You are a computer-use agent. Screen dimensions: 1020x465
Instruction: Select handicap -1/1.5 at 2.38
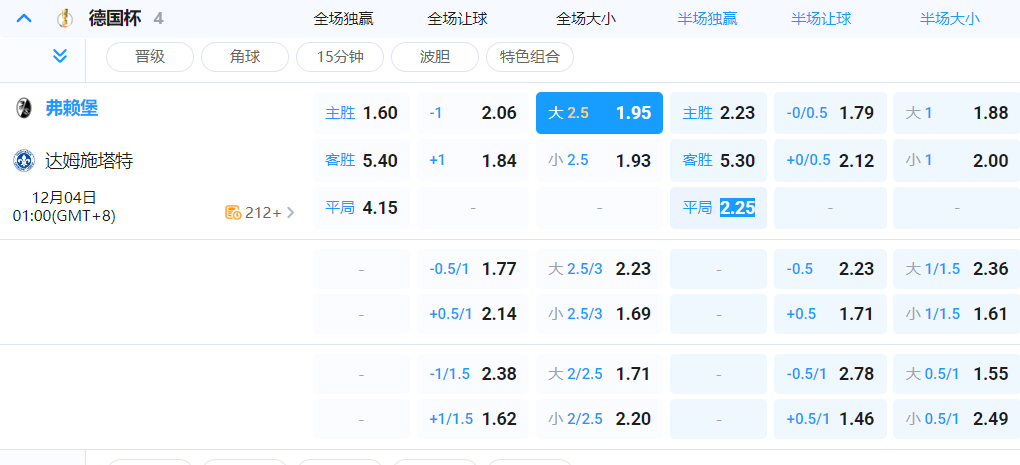pyautogui.click(x=473, y=374)
